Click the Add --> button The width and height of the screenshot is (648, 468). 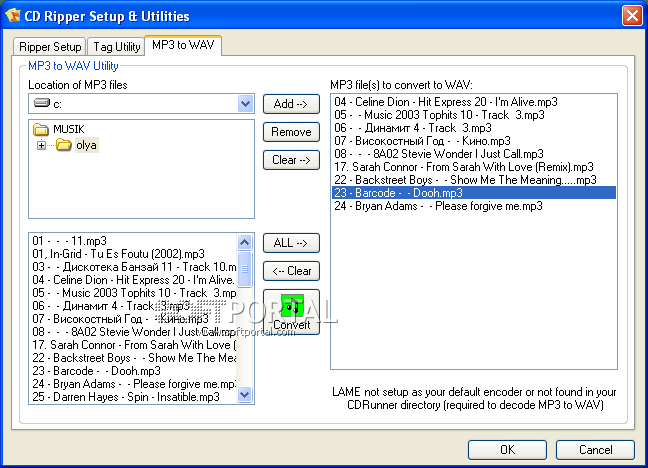[x=291, y=104]
